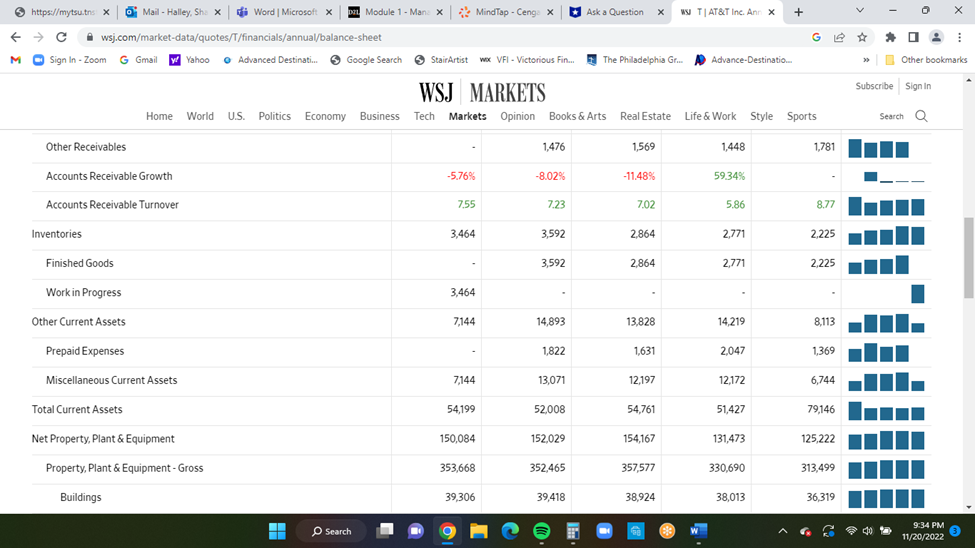This screenshot has width=975, height=548.
Task: Close the mytsu browser tab
Action: click(x=106, y=12)
